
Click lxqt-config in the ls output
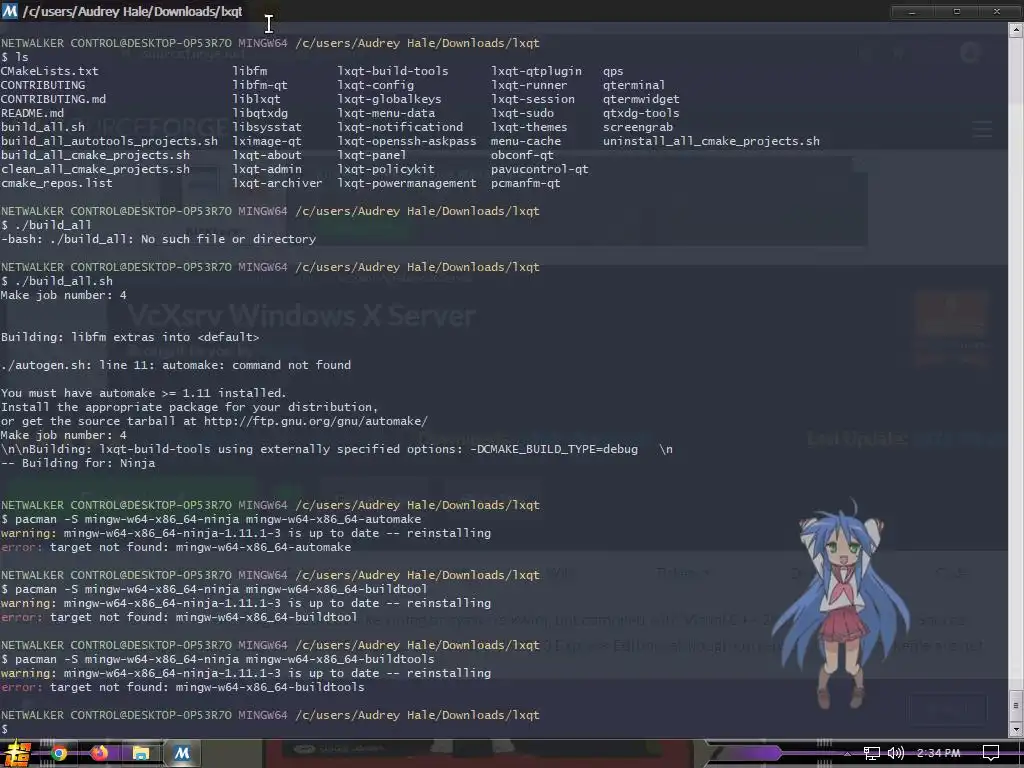[376, 85]
